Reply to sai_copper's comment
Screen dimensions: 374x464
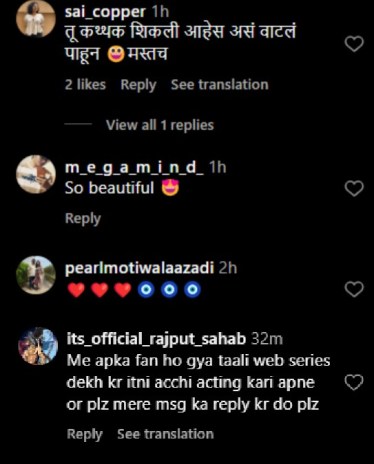click(138, 85)
